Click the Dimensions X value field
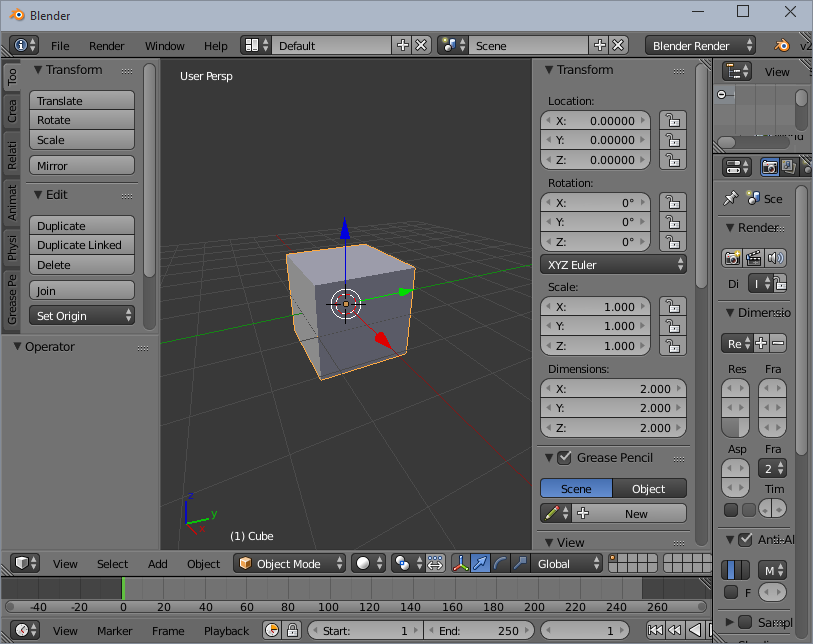 click(613, 388)
